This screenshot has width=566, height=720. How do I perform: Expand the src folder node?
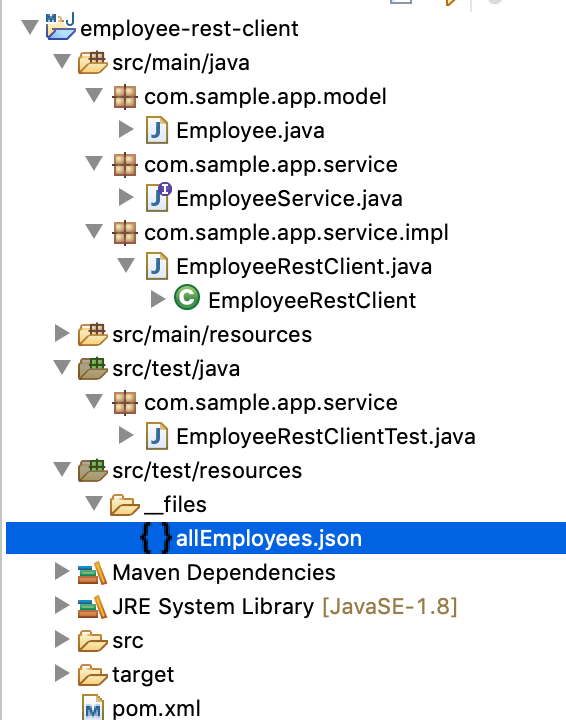[62, 639]
